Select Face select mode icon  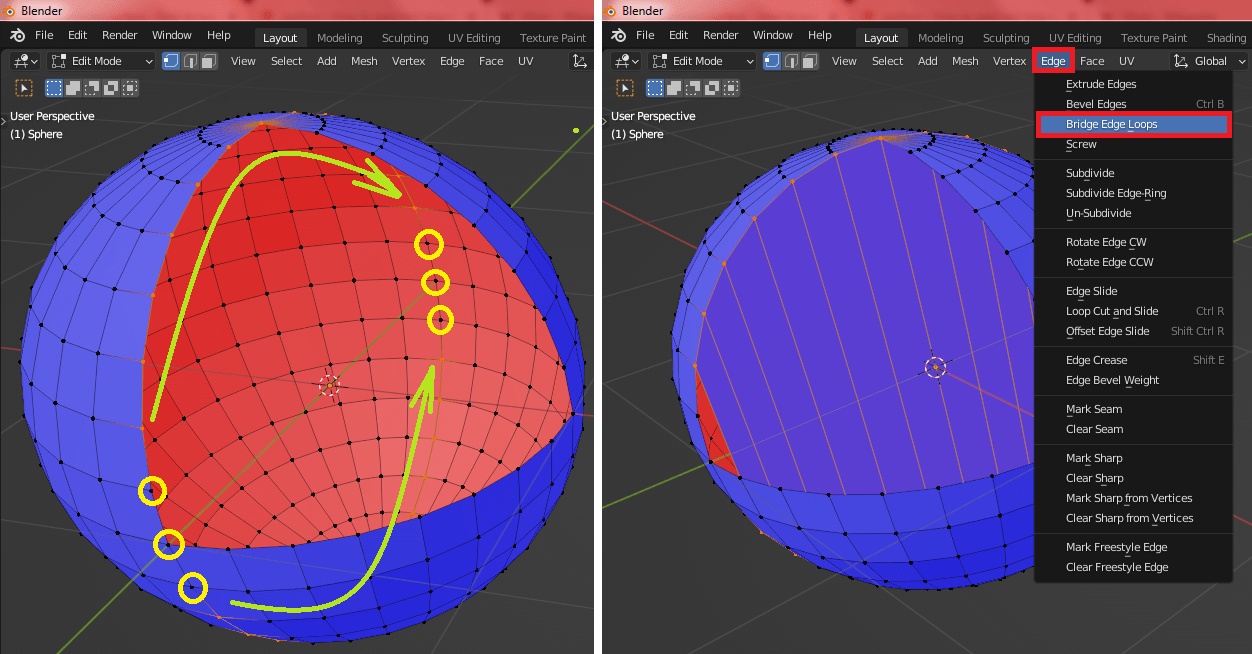coord(206,61)
